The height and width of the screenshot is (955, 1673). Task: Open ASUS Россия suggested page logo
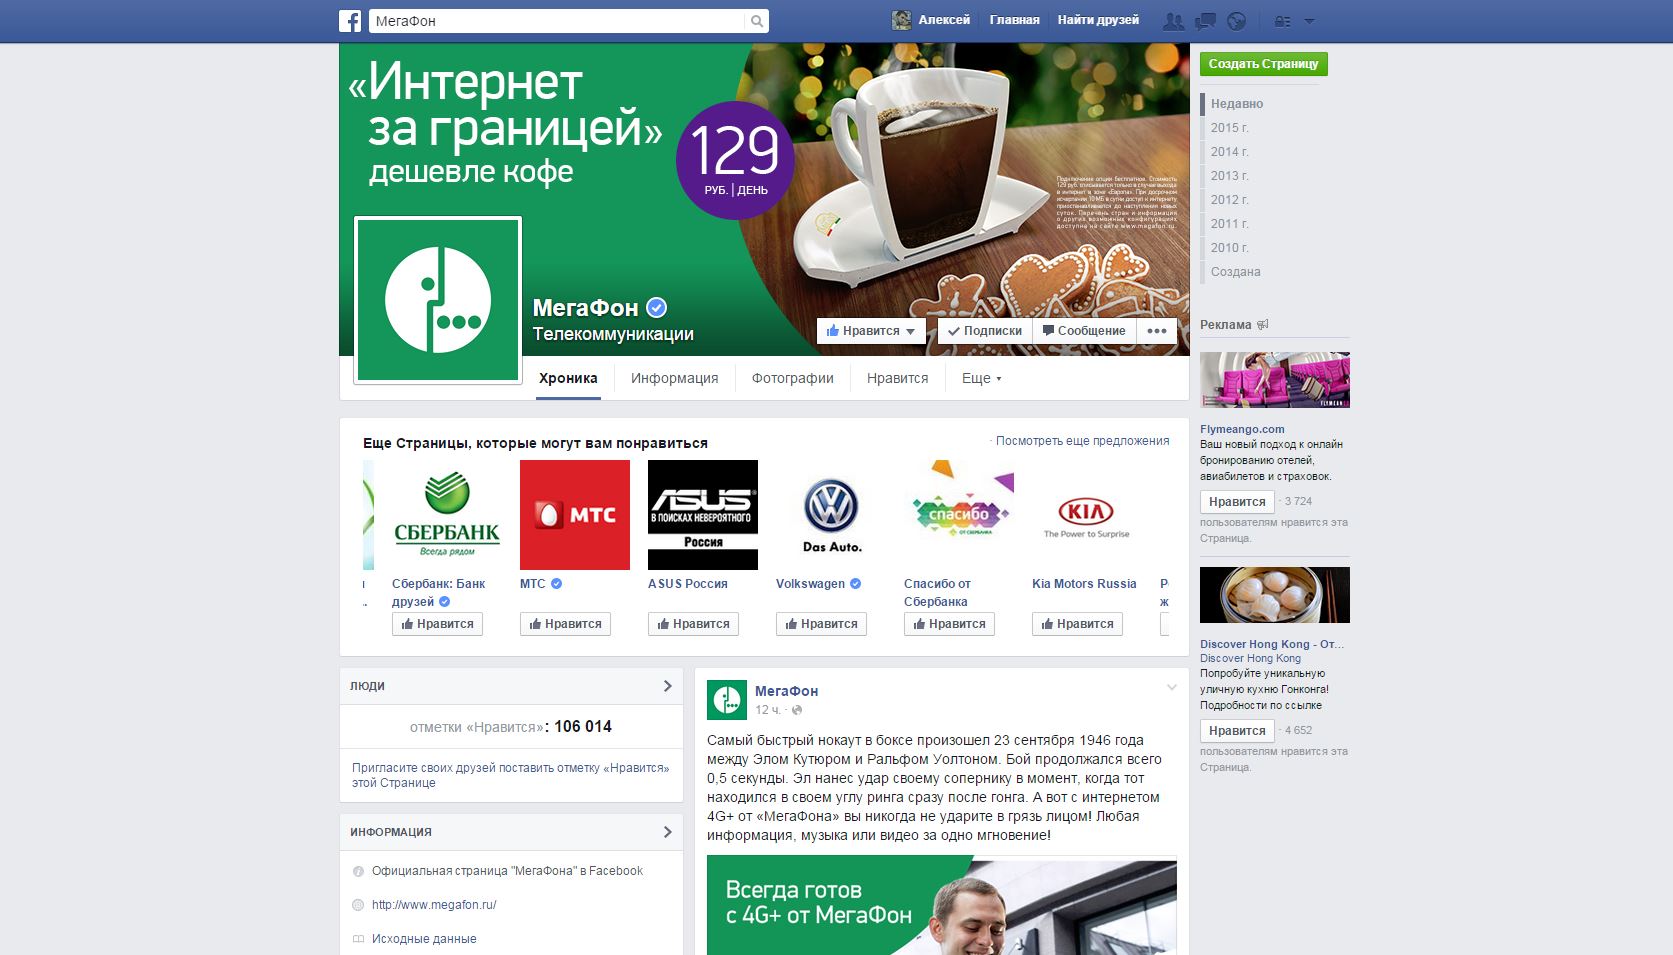[703, 515]
